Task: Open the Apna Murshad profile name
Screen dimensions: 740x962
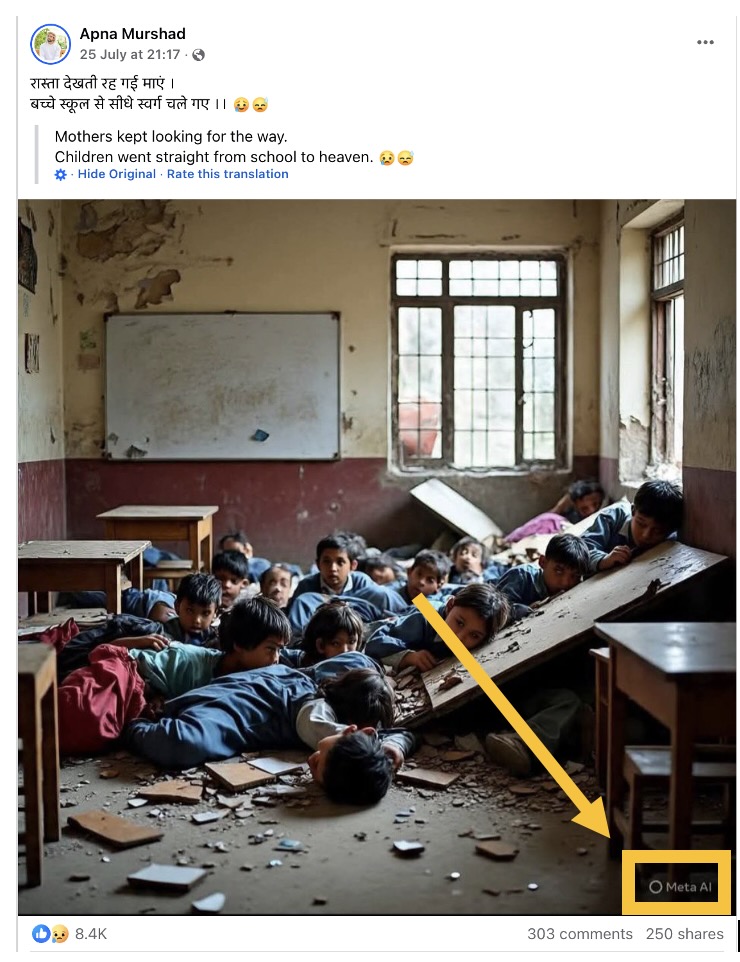Action: click(133, 34)
